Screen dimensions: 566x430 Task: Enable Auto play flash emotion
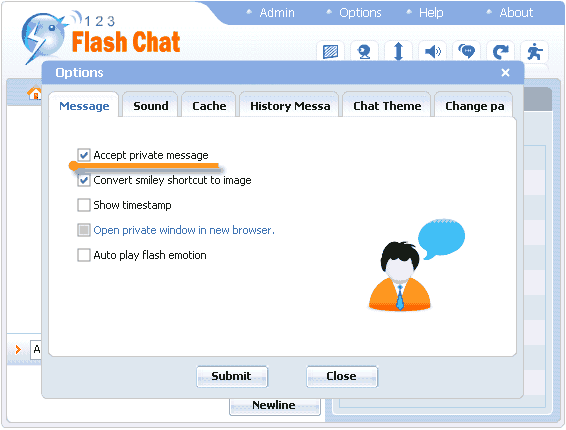click(x=84, y=255)
